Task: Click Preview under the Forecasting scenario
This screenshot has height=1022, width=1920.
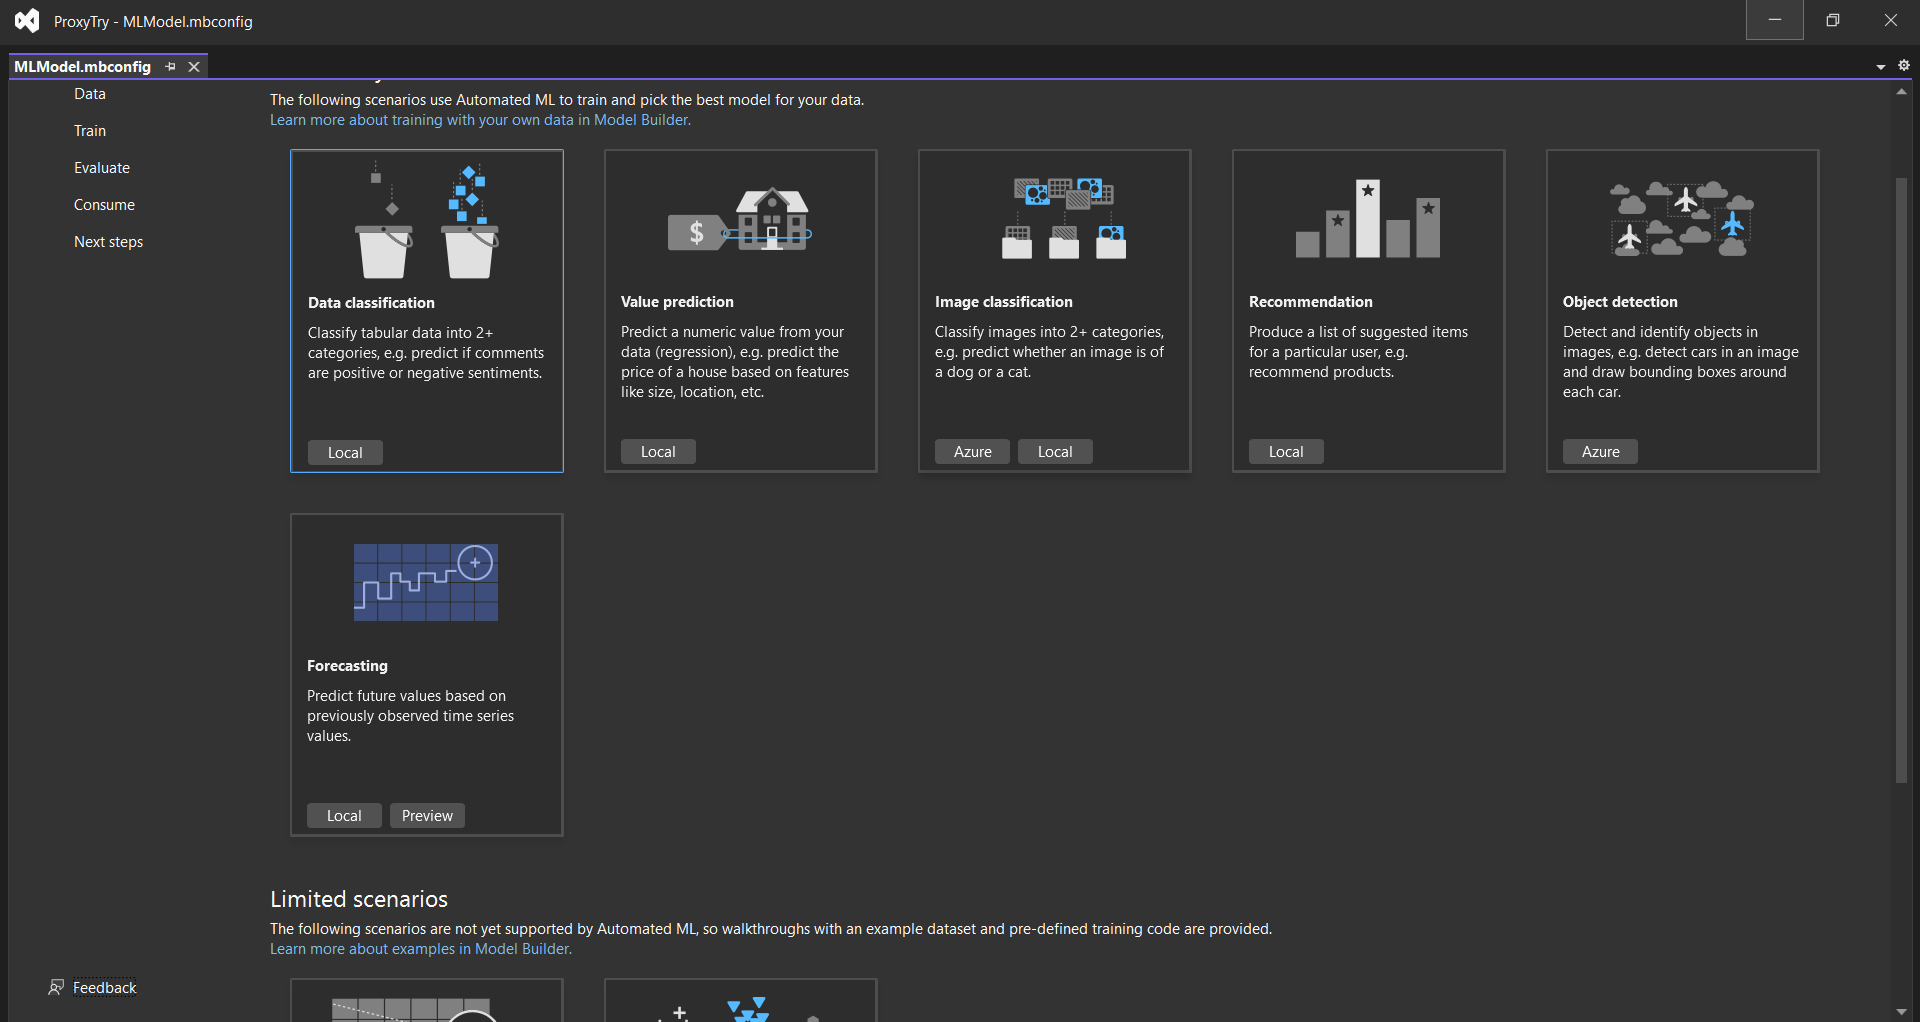Action: 427,815
